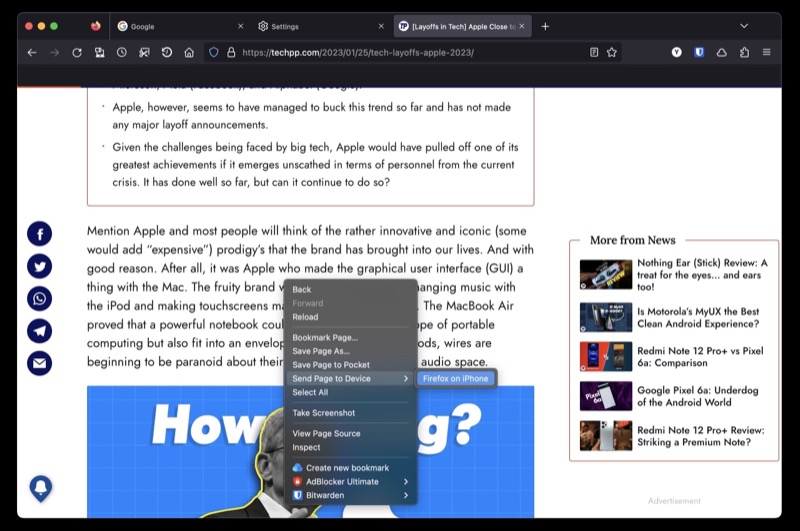The height and width of the screenshot is (531, 800).
Task: Select the Layoffs in Tech Apple tab
Action: tap(462, 26)
